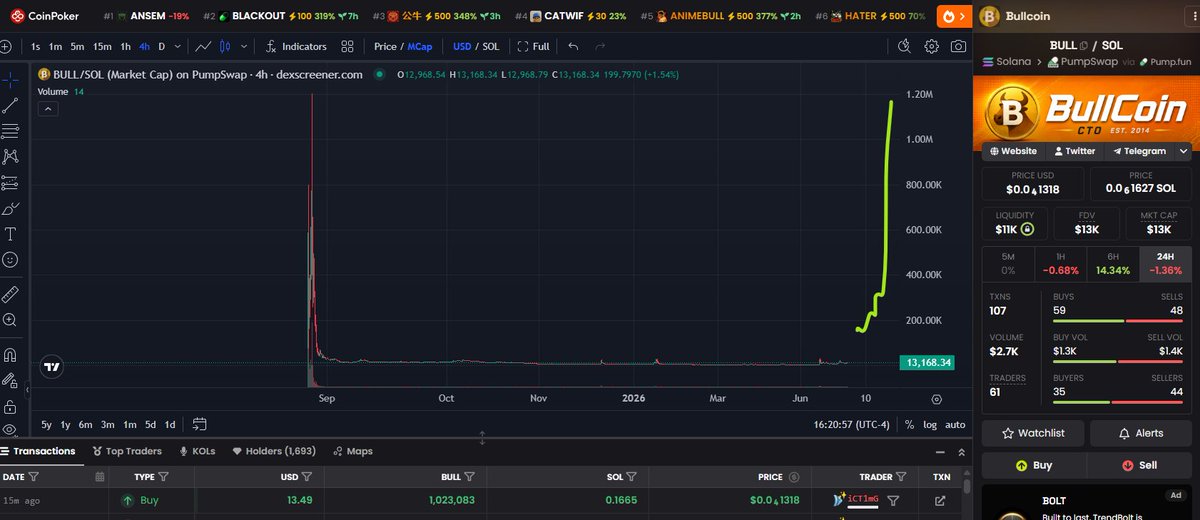Switch chart to MCap mode
This screenshot has width=1200, height=520.
pos(420,46)
